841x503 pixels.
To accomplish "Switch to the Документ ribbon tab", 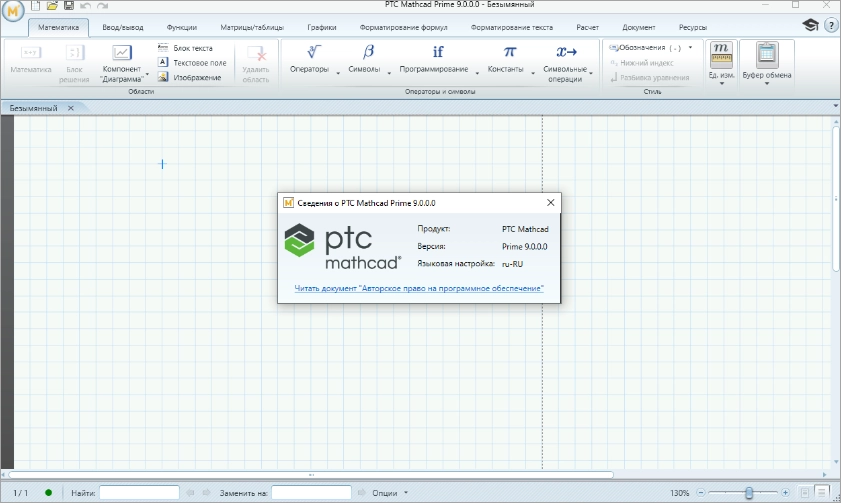I will point(638,27).
